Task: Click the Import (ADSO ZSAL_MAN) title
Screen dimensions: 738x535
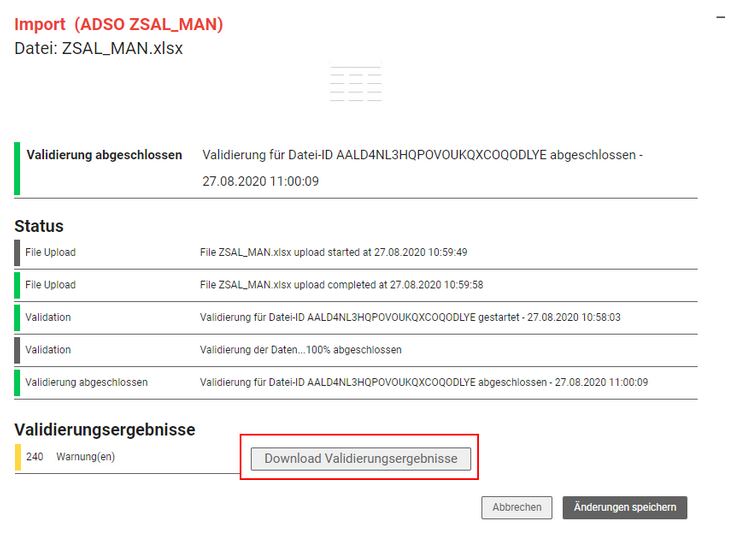Action: (x=119, y=24)
